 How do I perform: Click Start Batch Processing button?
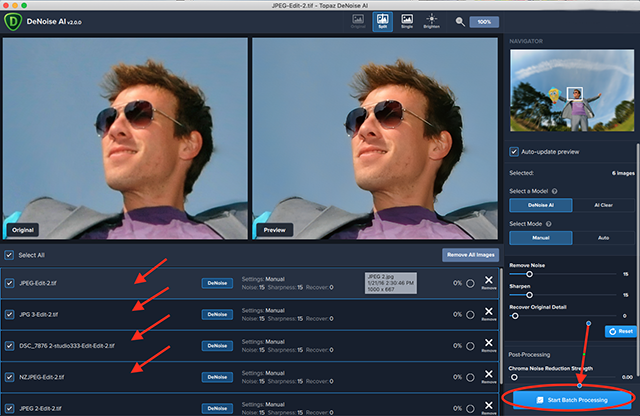coord(573,400)
